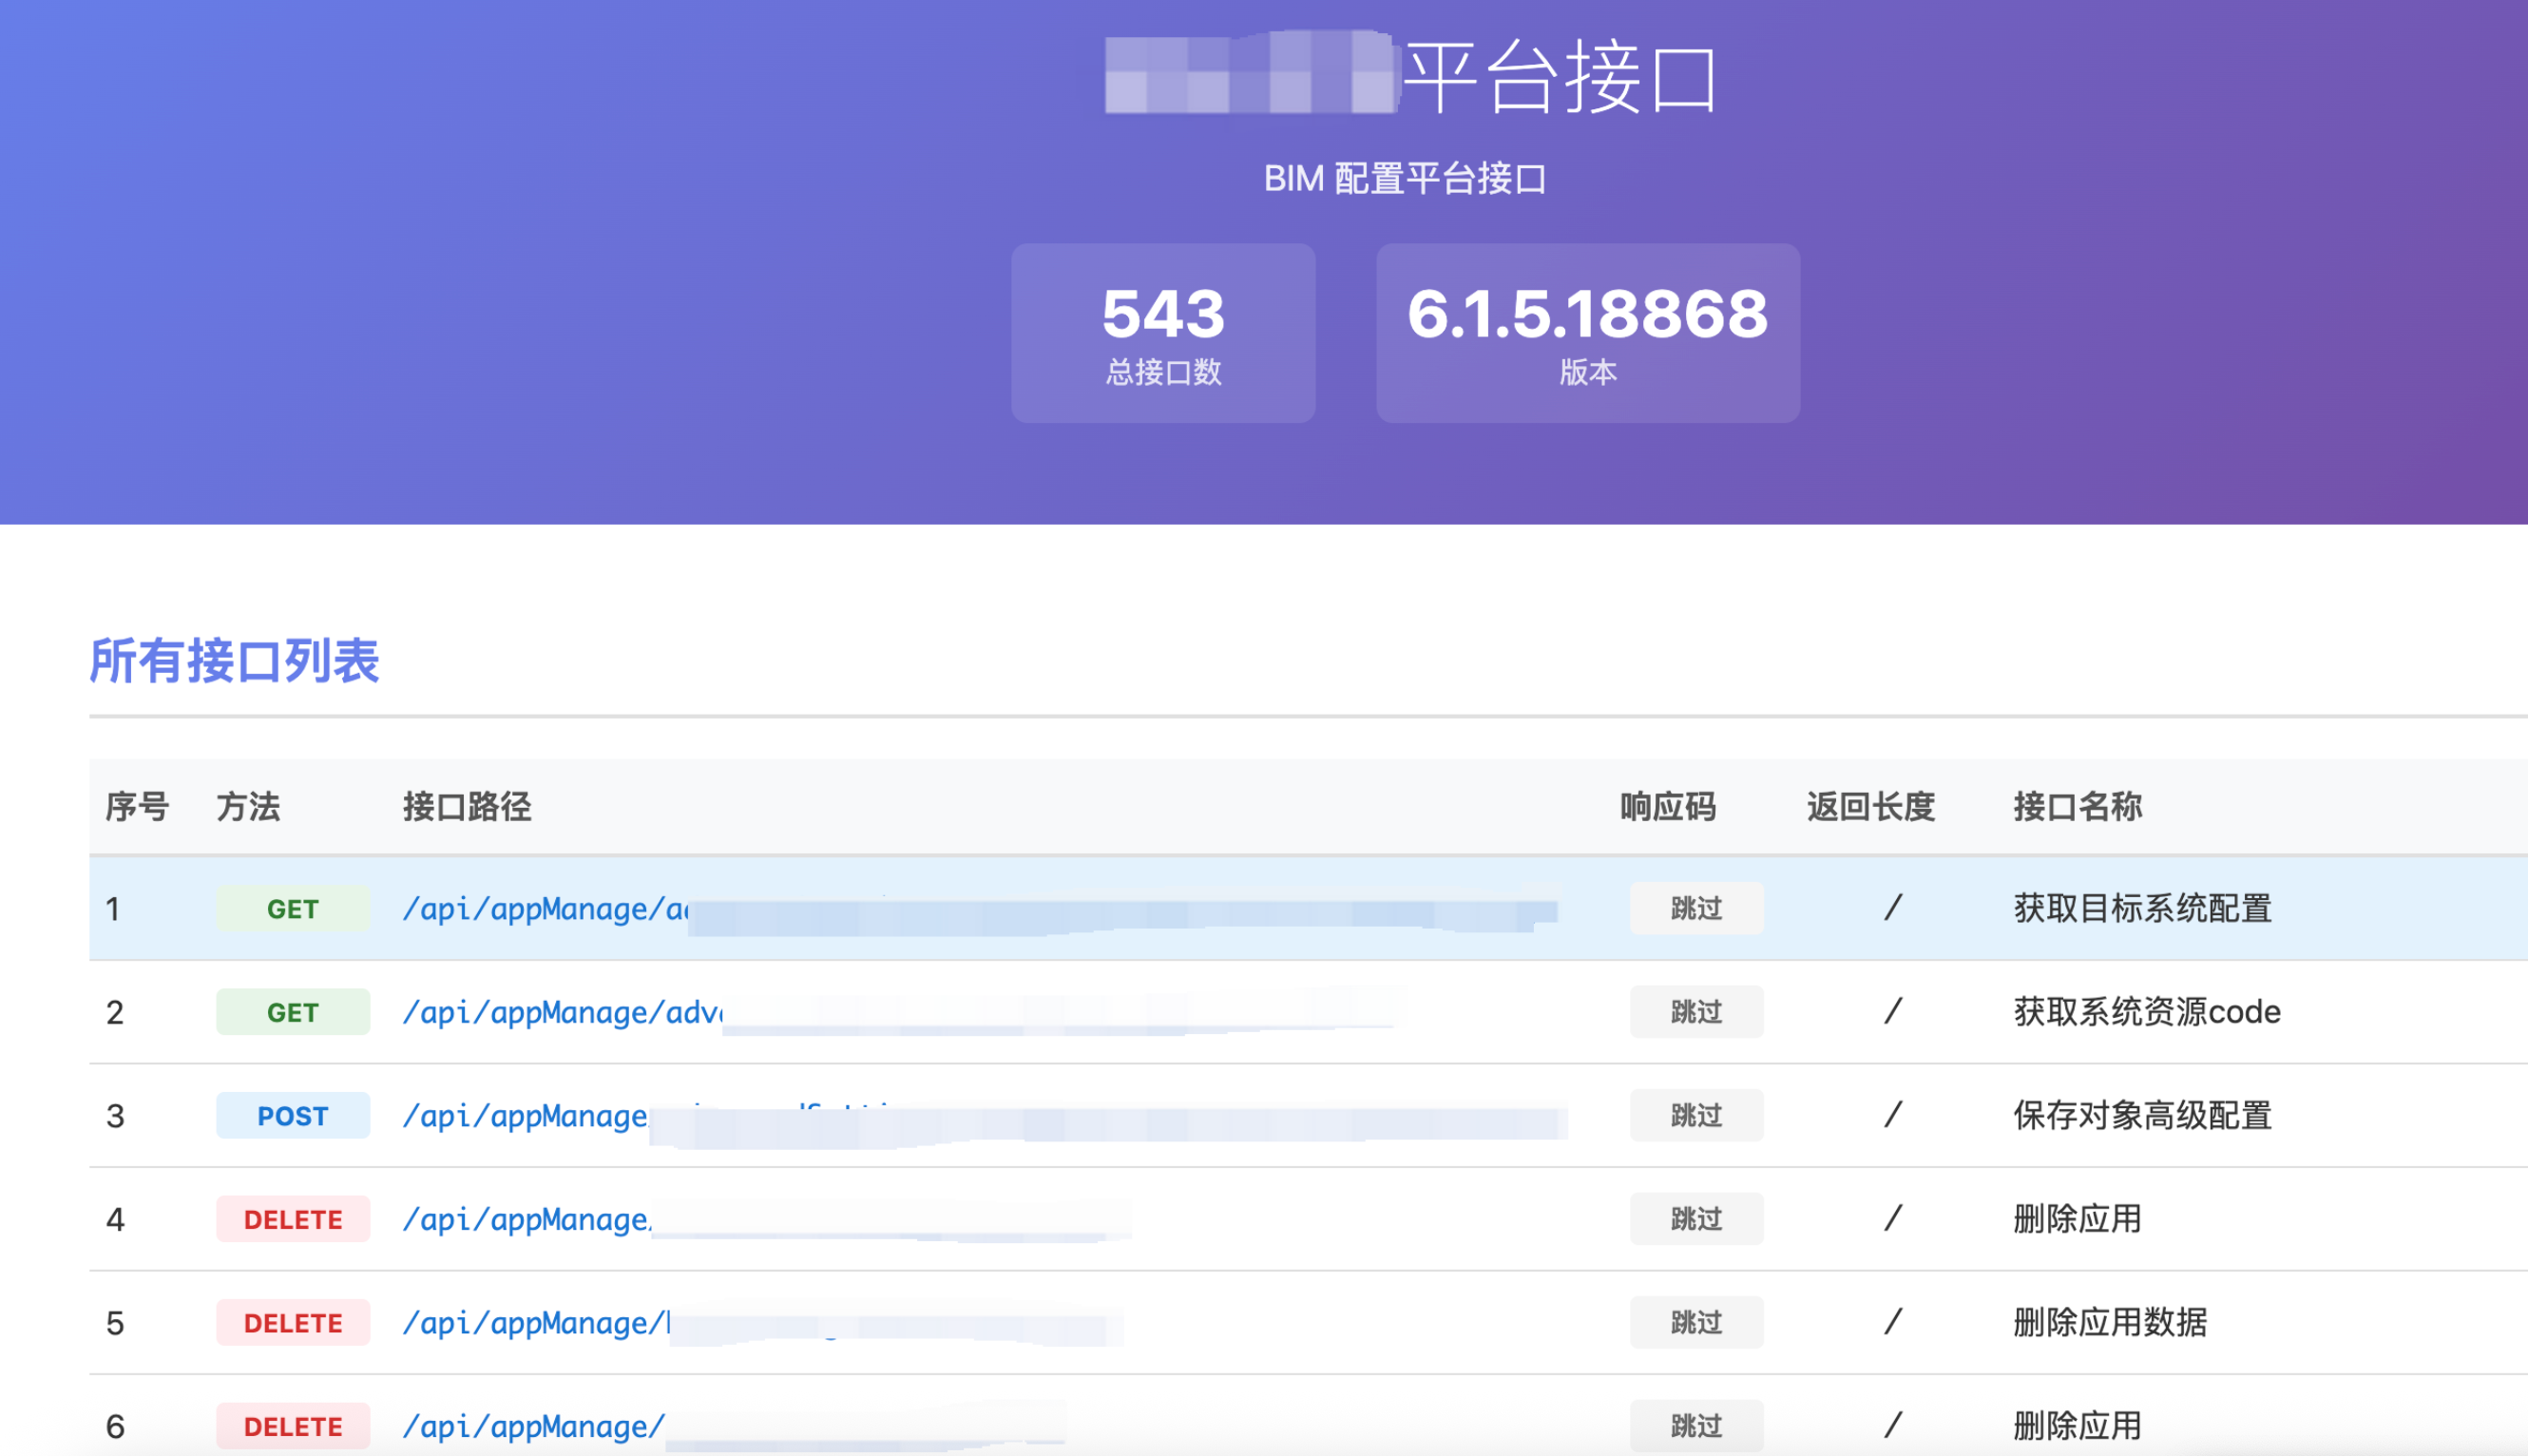This screenshot has width=2528, height=1456.
Task: Open the 响应码 column header
Action: [1667, 806]
